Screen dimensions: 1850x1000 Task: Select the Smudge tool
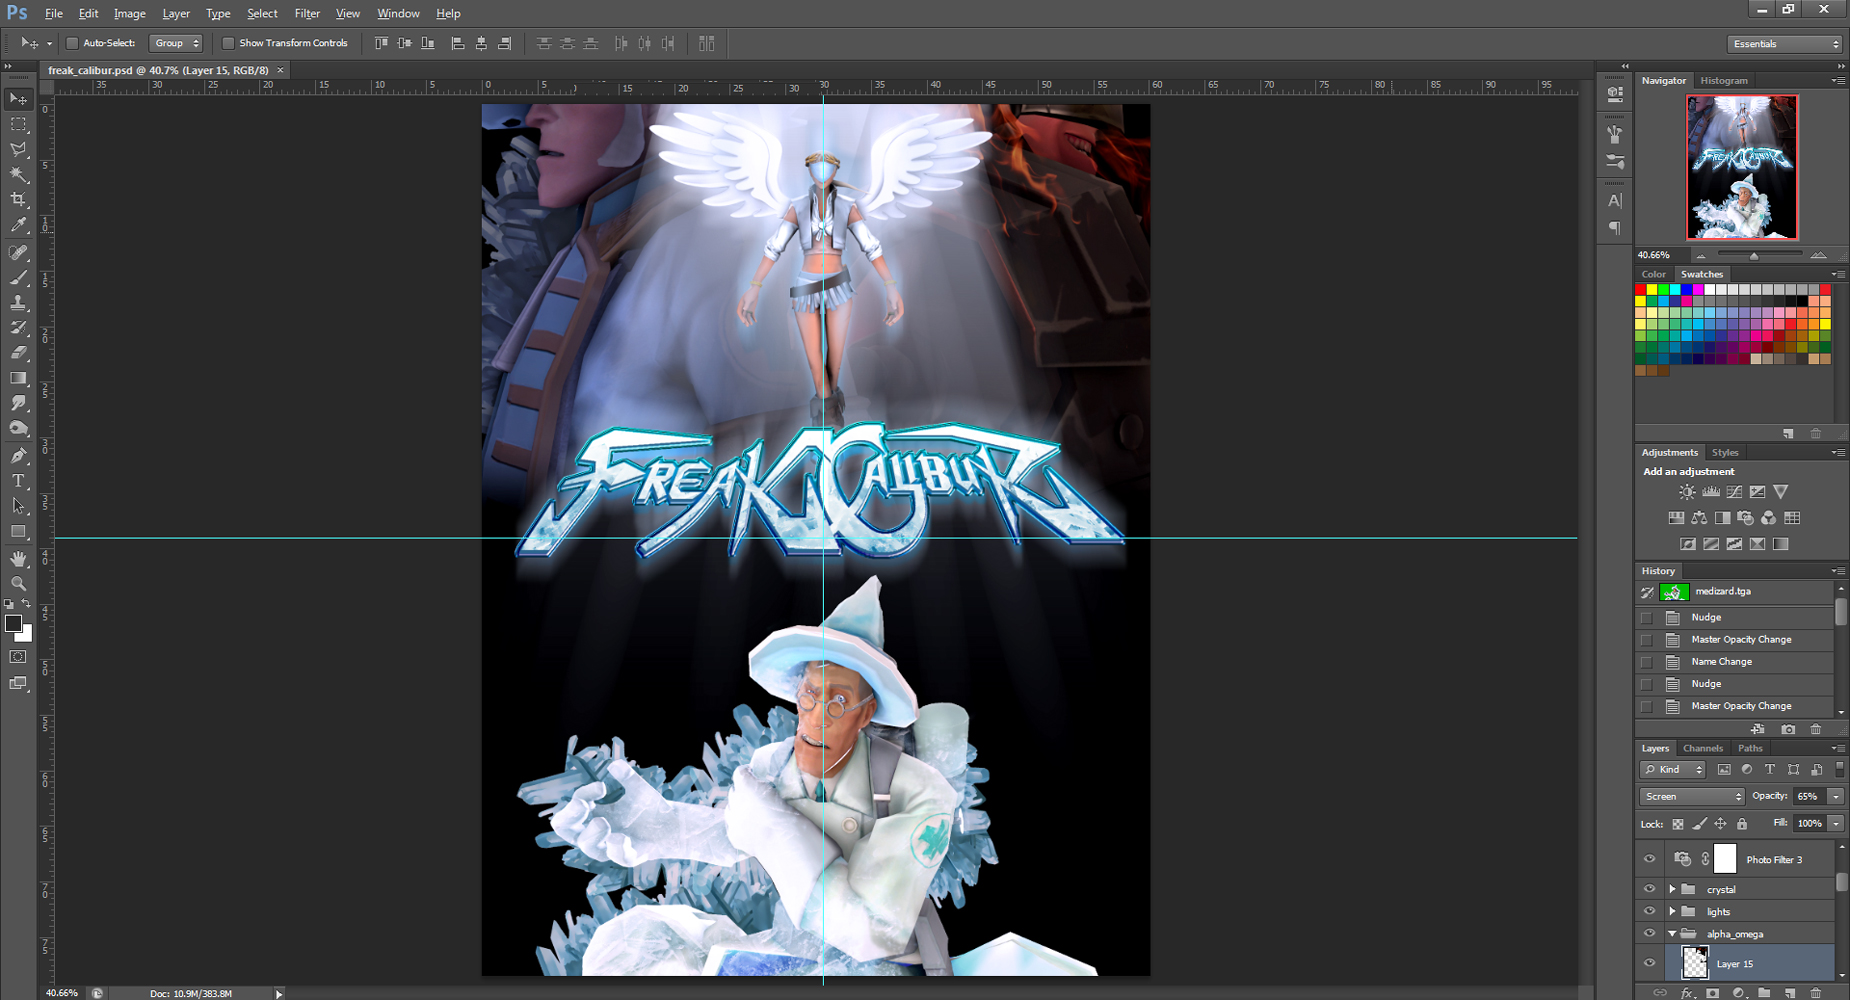19,403
